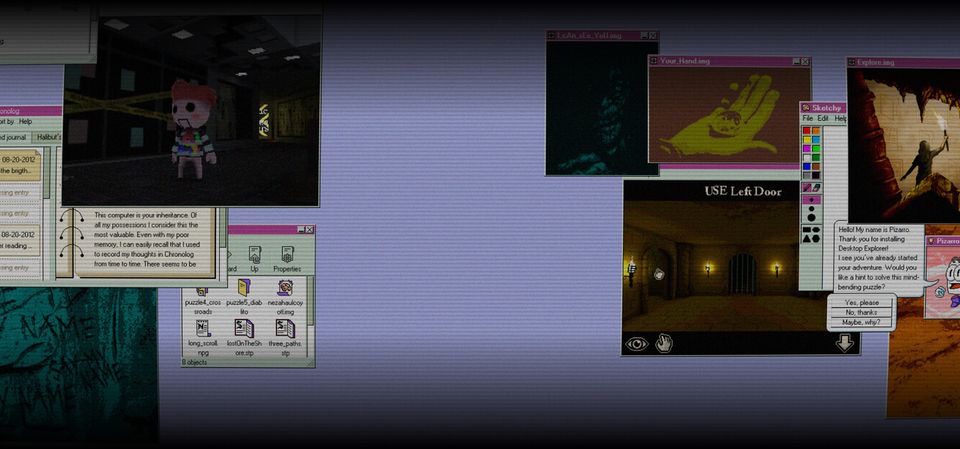
Task: Choose the medium brush dot in Sketchy
Action: pos(811,208)
